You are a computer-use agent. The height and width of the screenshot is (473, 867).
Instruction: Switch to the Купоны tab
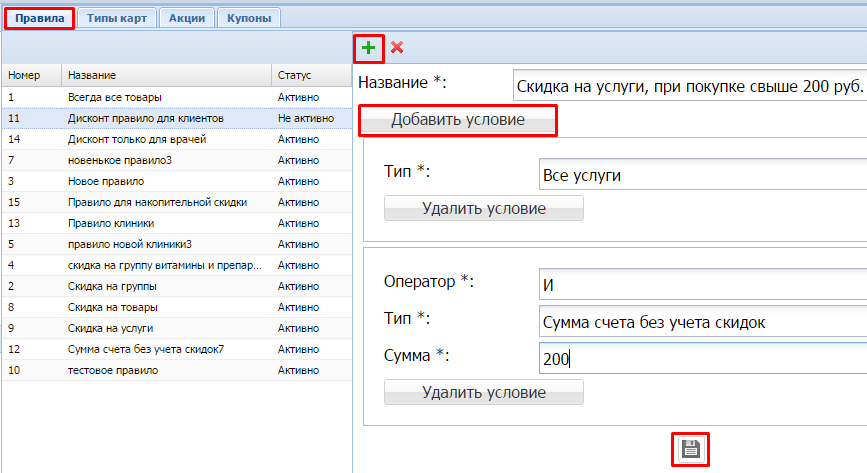point(248,18)
